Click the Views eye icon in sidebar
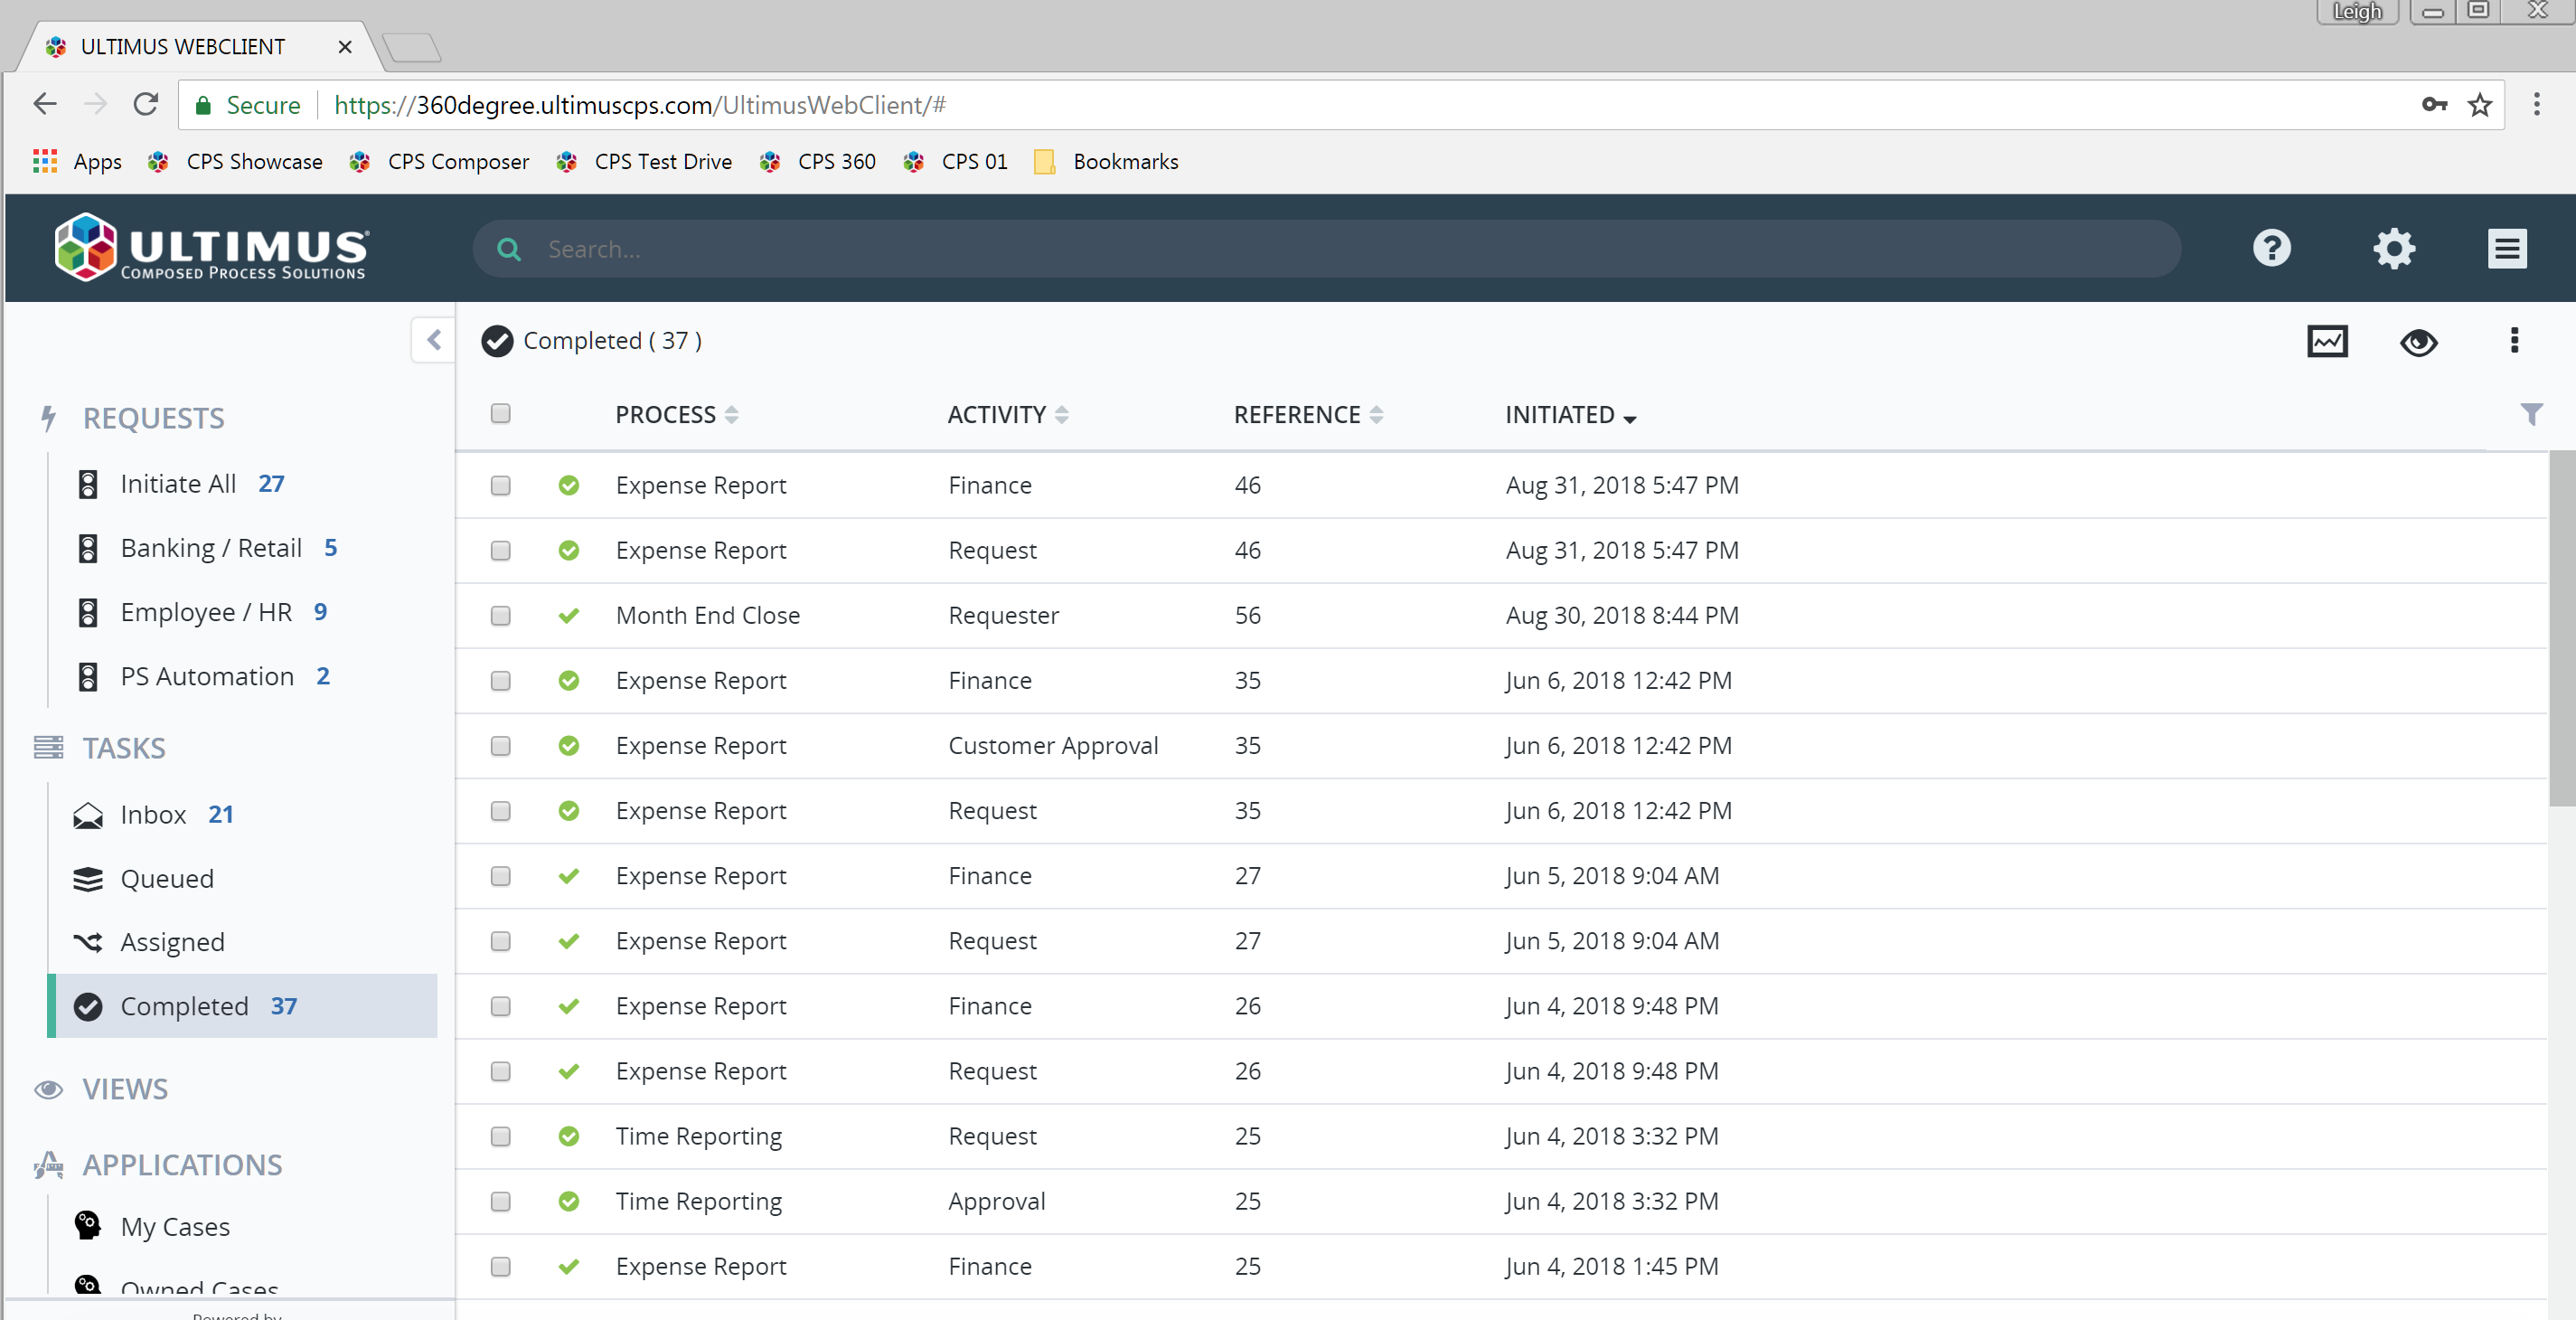Image resolution: width=2576 pixels, height=1320 pixels. (x=48, y=1089)
